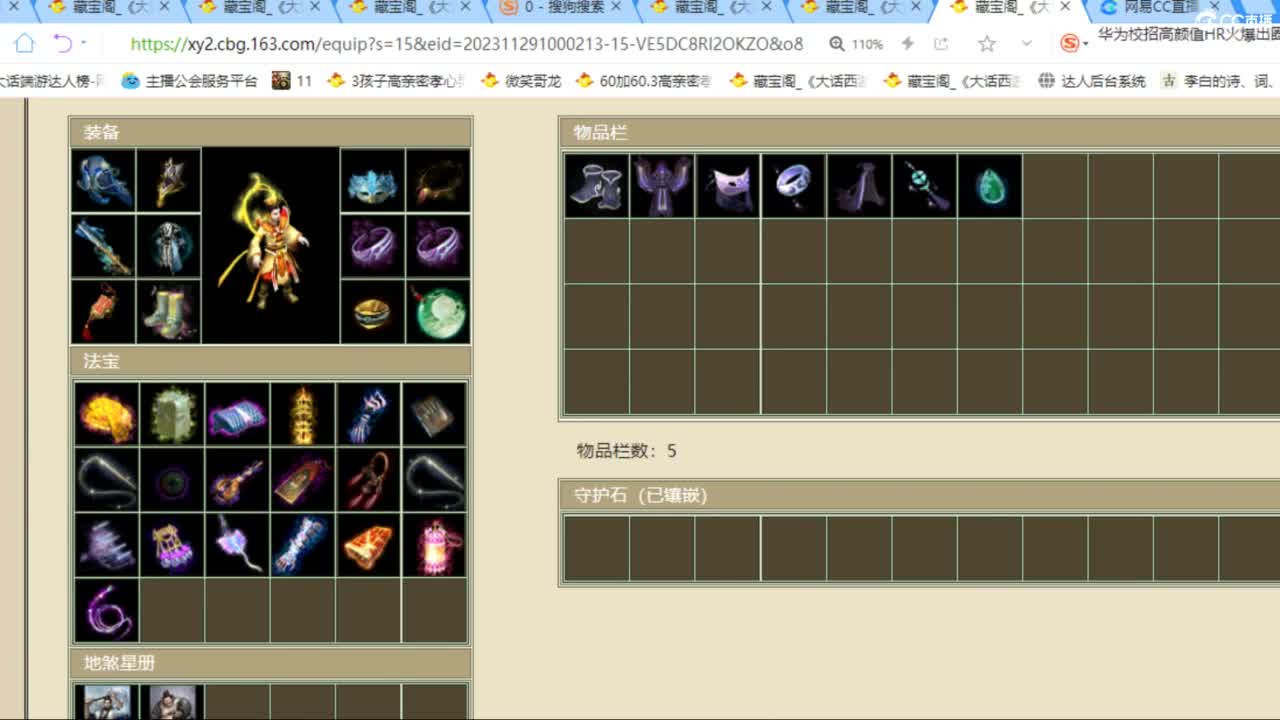This screenshot has height=720, width=1280.
Task: Inspect the green stone tablet 法宝
Action: (x=172, y=414)
